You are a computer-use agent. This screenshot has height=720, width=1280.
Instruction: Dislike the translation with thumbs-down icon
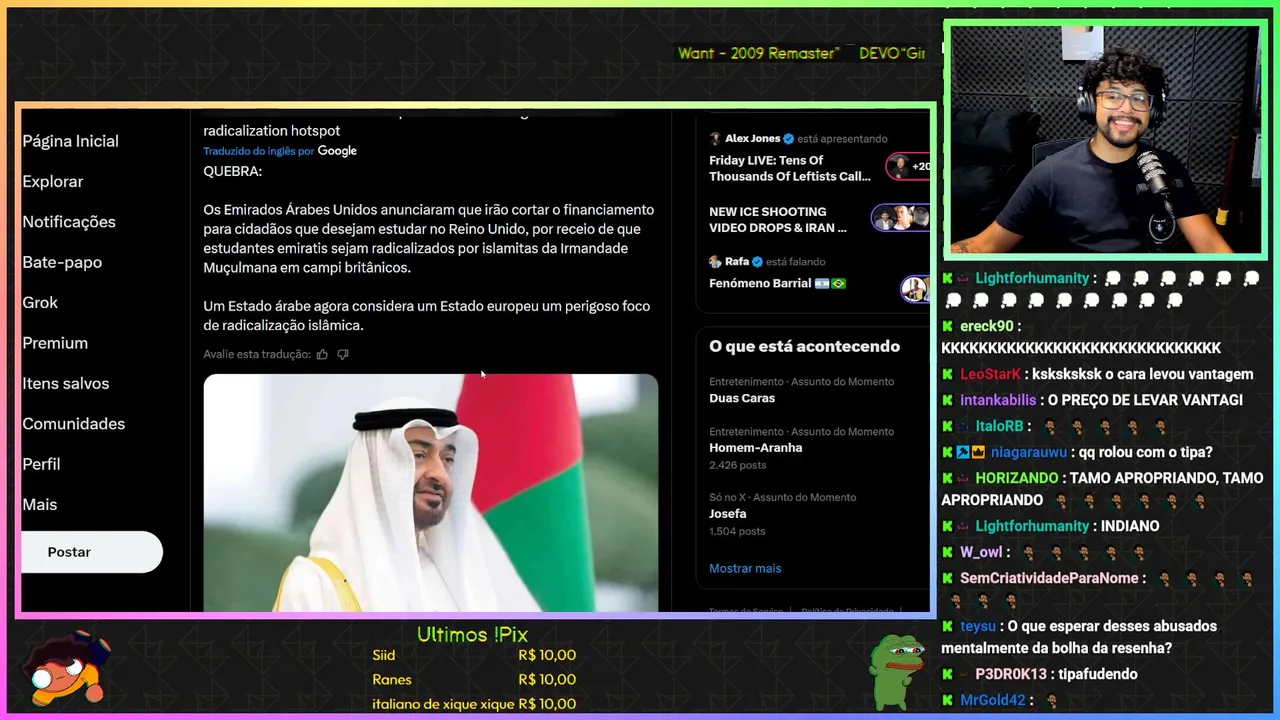tap(343, 354)
